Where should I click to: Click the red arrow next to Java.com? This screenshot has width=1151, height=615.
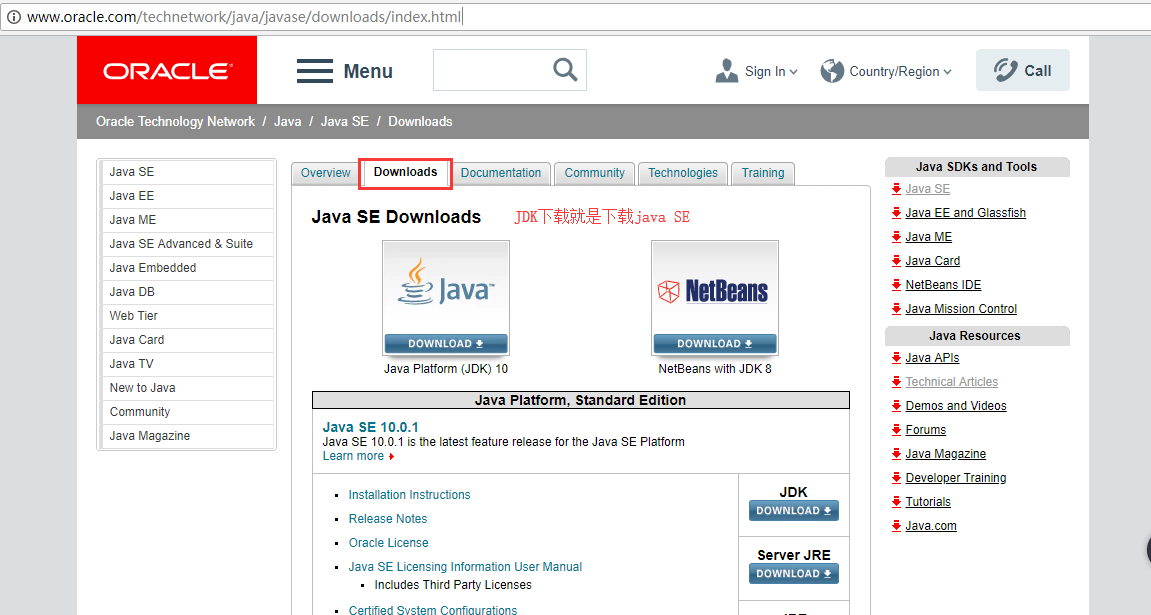896,525
